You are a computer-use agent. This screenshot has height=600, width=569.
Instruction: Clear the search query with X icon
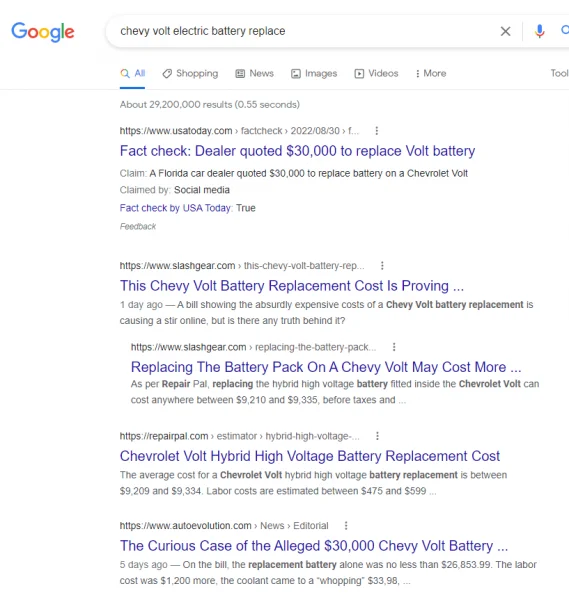tap(505, 31)
